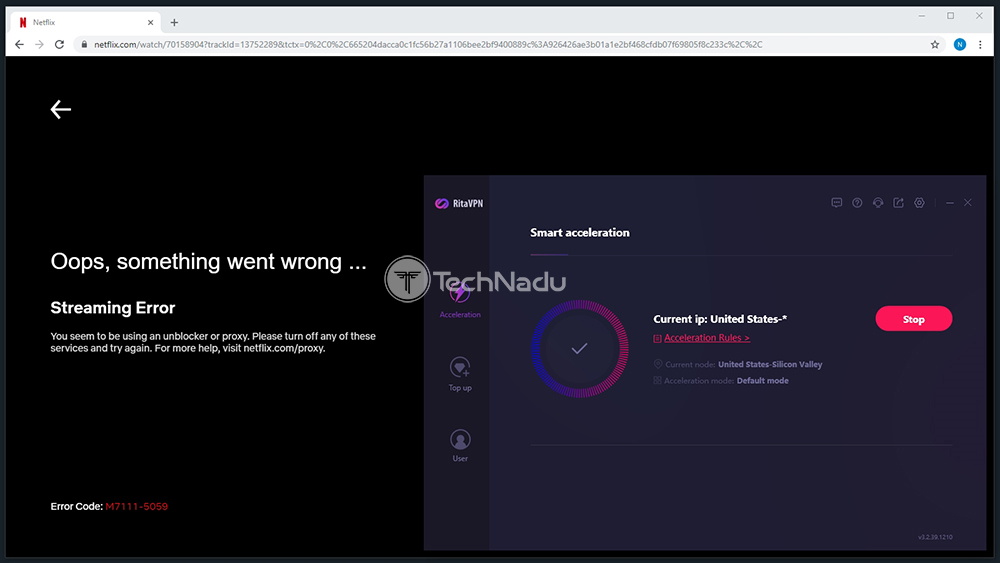The width and height of the screenshot is (1000, 563).
Task: Open Top up in RitaVPN sidebar
Action: tap(460, 374)
